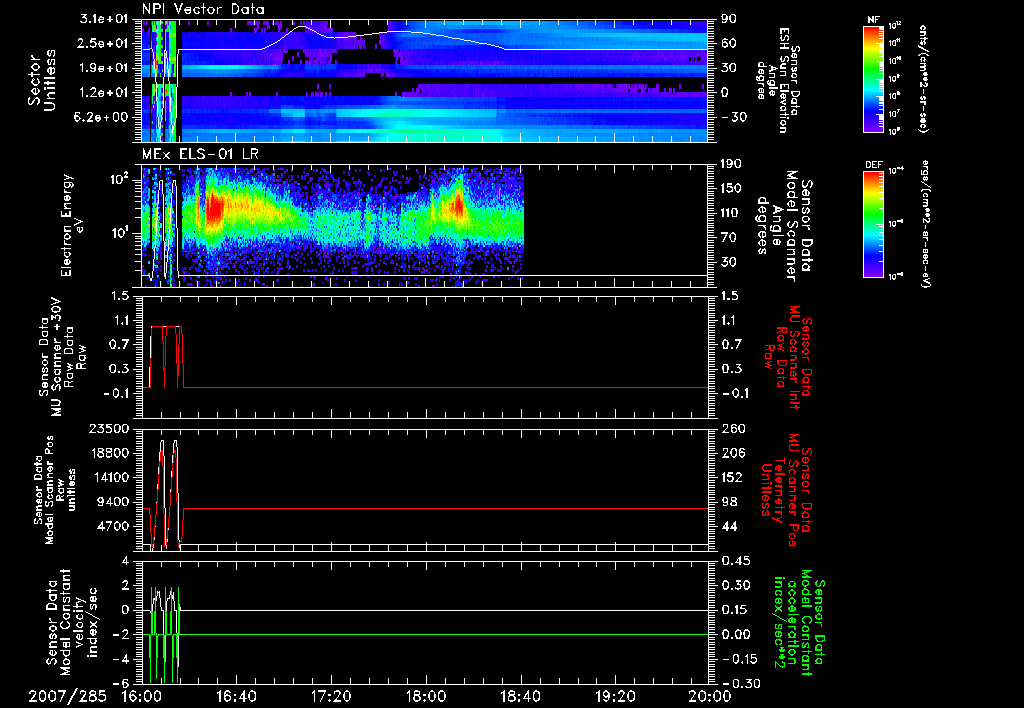Click the 19:20 time axis label

coord(615,696)
